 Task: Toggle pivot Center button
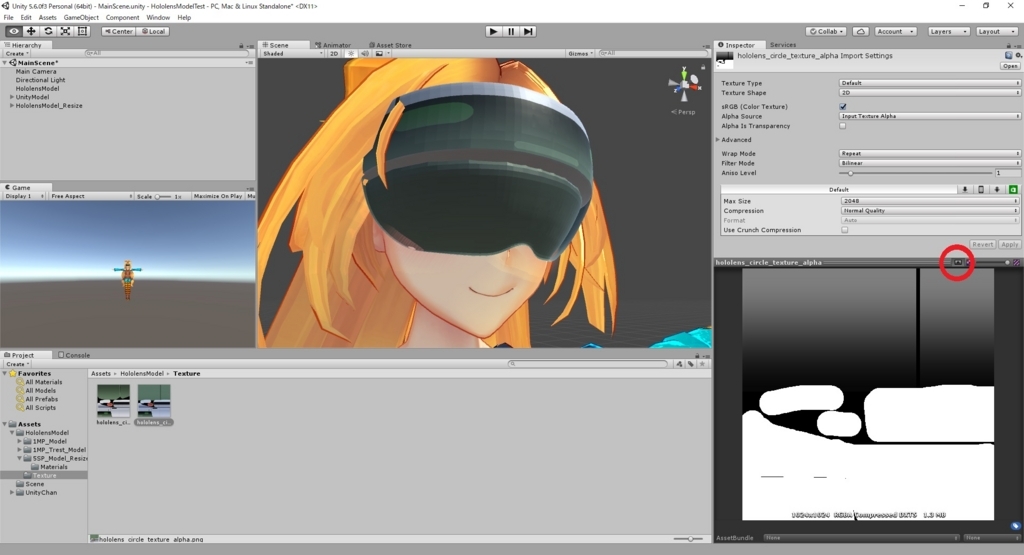tap(118, 31)
